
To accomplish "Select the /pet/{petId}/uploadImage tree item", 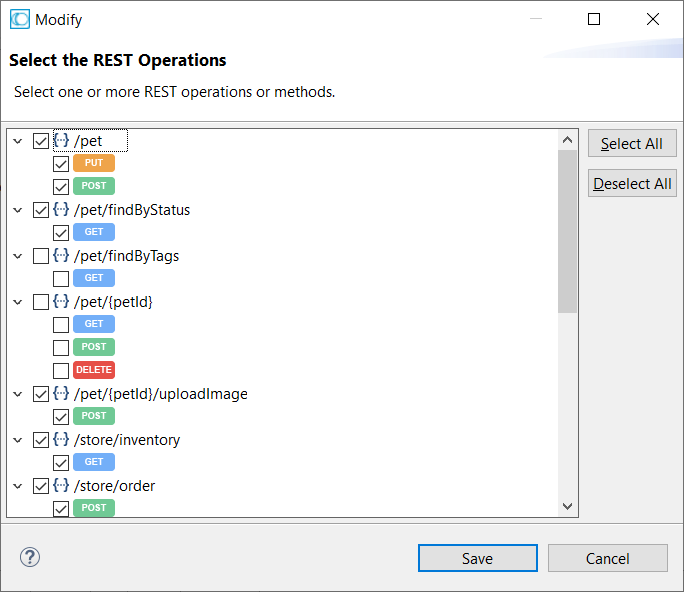I will [x=160, y=394].
